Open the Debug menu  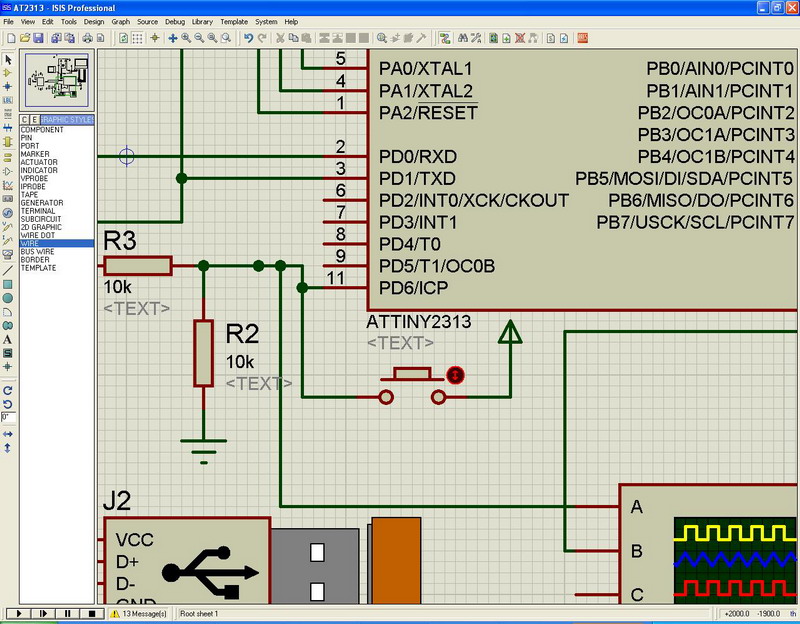click(175, 21)
